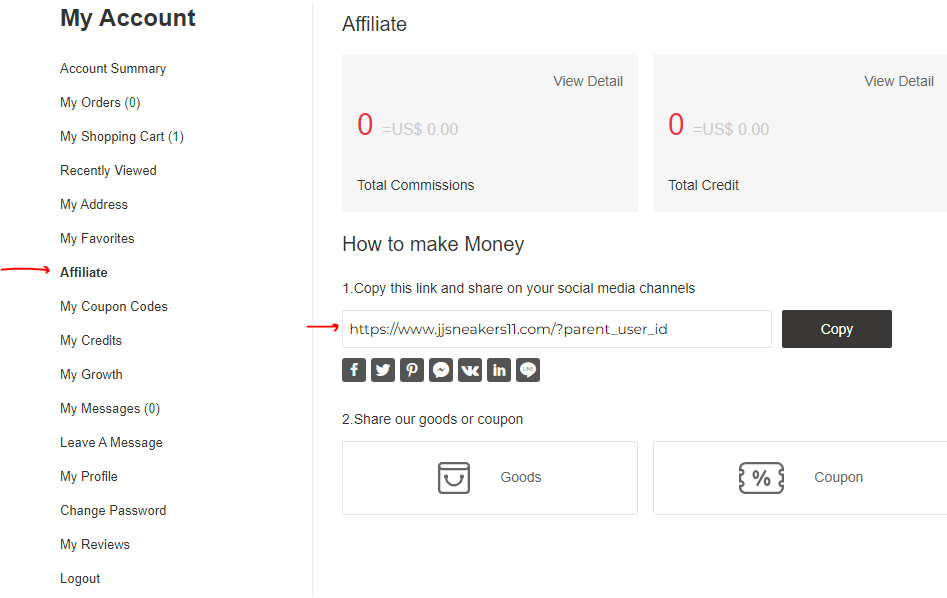This screenshot has height=598, width=947.
Task: Share link via VK icon
Action: coord(470,370)
